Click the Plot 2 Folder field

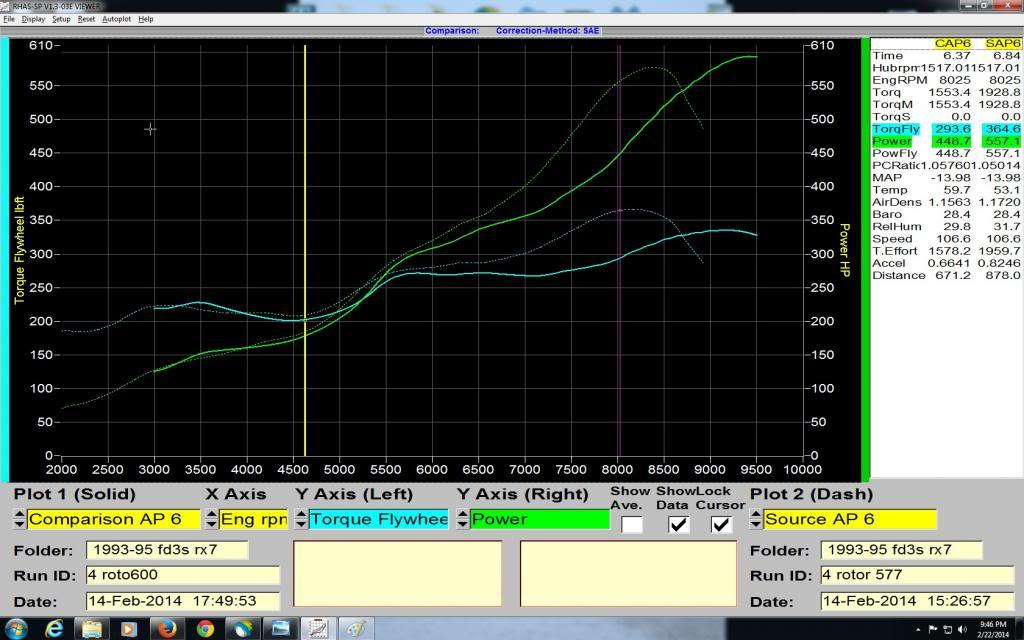[901, 550]
